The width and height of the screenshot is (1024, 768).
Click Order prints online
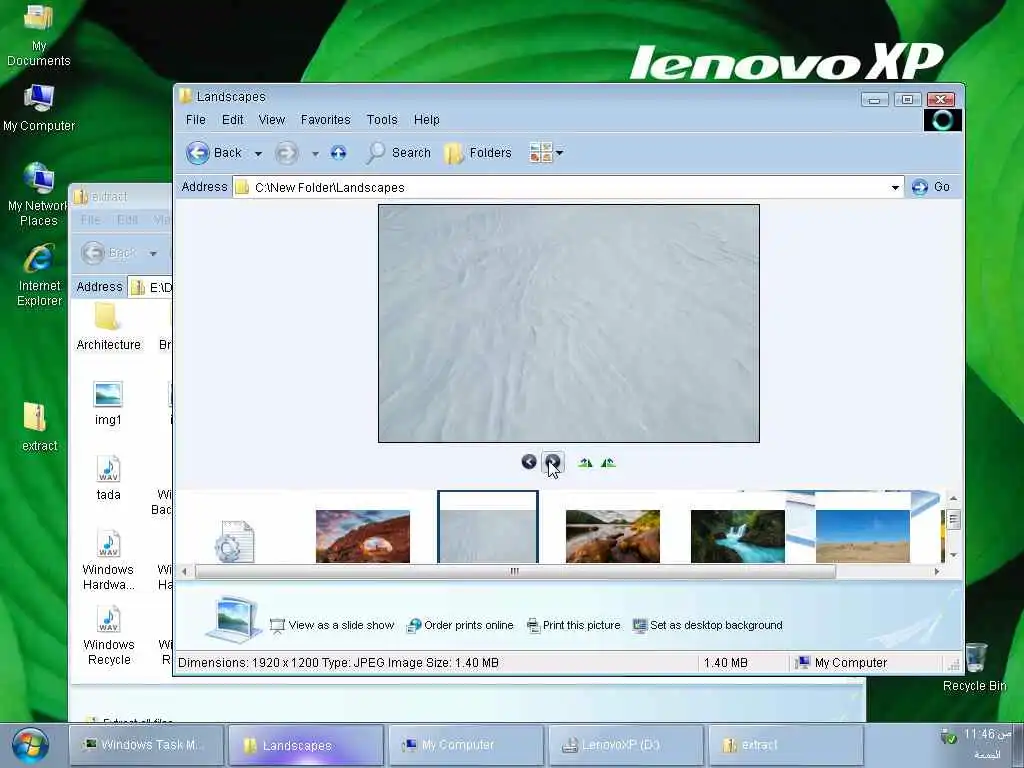pyautogui.click(x=460, y=625)
